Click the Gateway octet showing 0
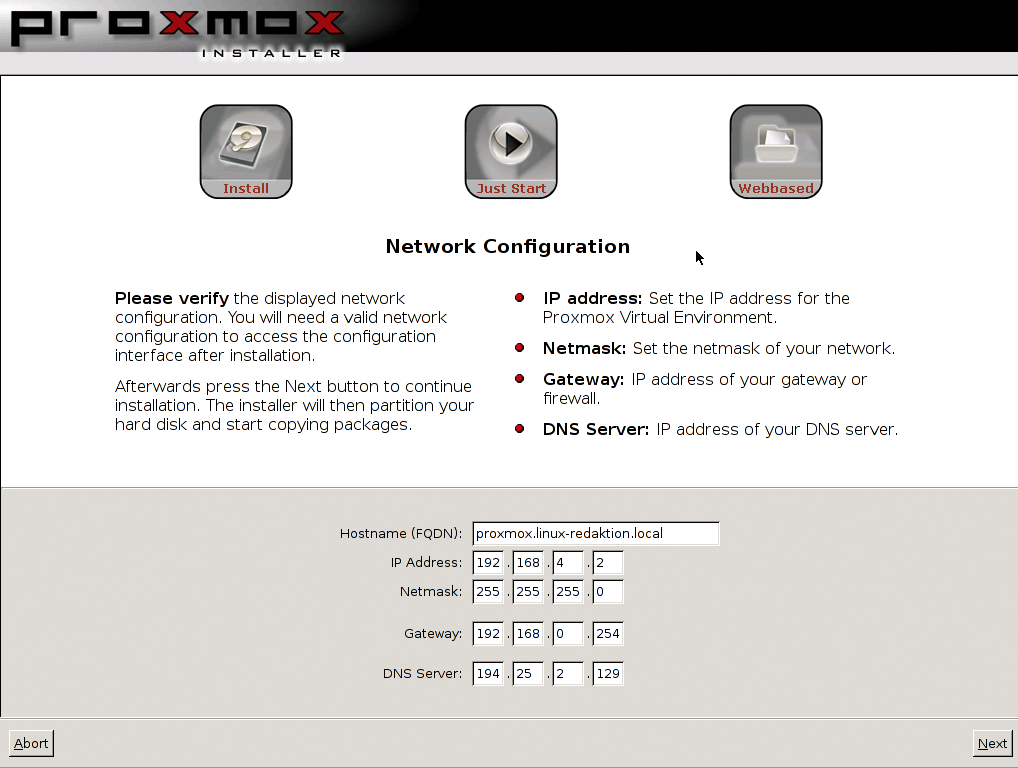 567,633
